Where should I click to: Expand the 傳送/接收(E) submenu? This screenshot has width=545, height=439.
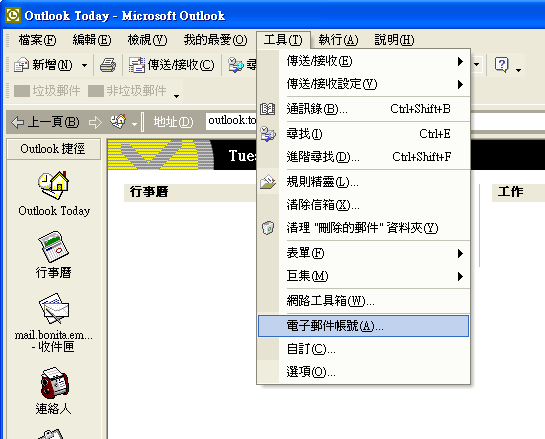[364, 61]
